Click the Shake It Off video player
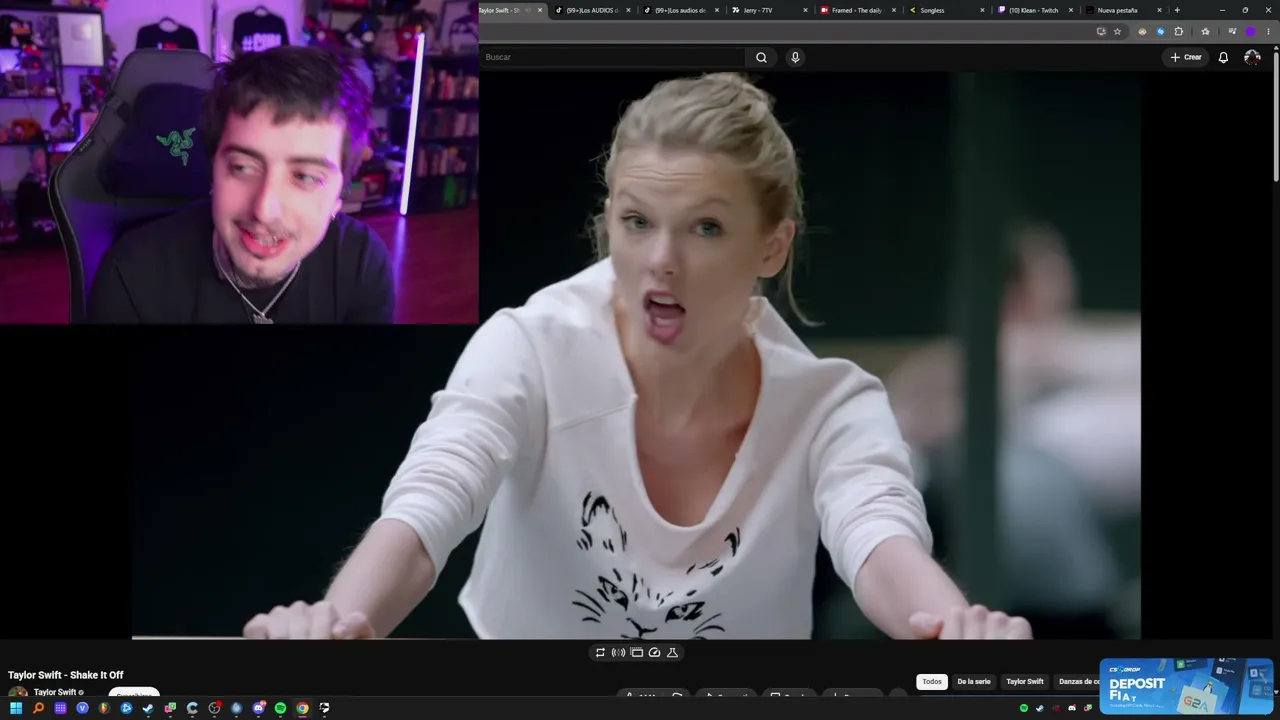The width and height of the screenshot is (1280, 720). 636,355
